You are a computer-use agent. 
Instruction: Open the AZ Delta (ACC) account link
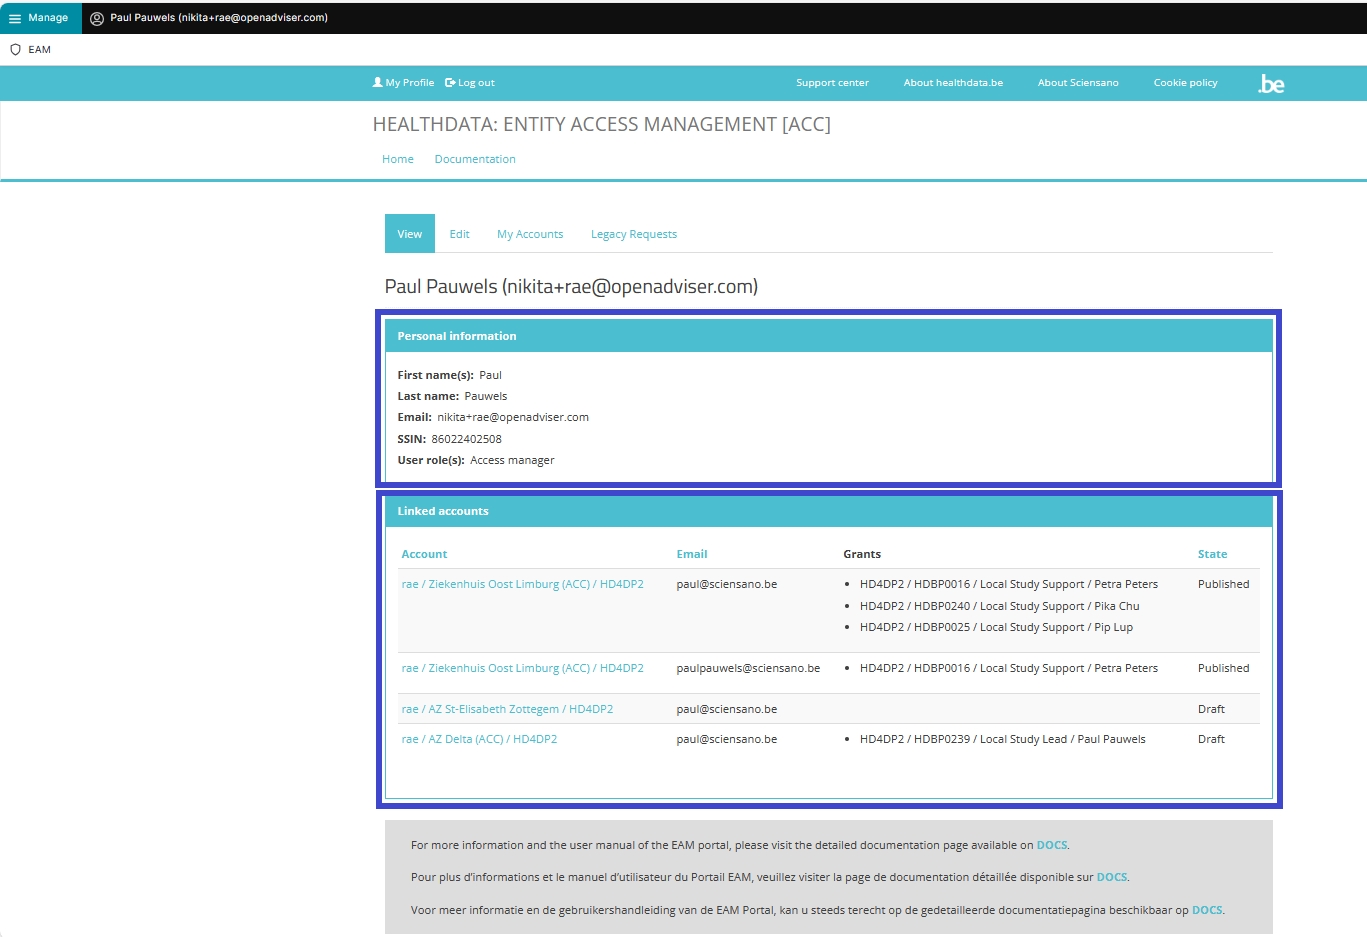click(479, 739)
